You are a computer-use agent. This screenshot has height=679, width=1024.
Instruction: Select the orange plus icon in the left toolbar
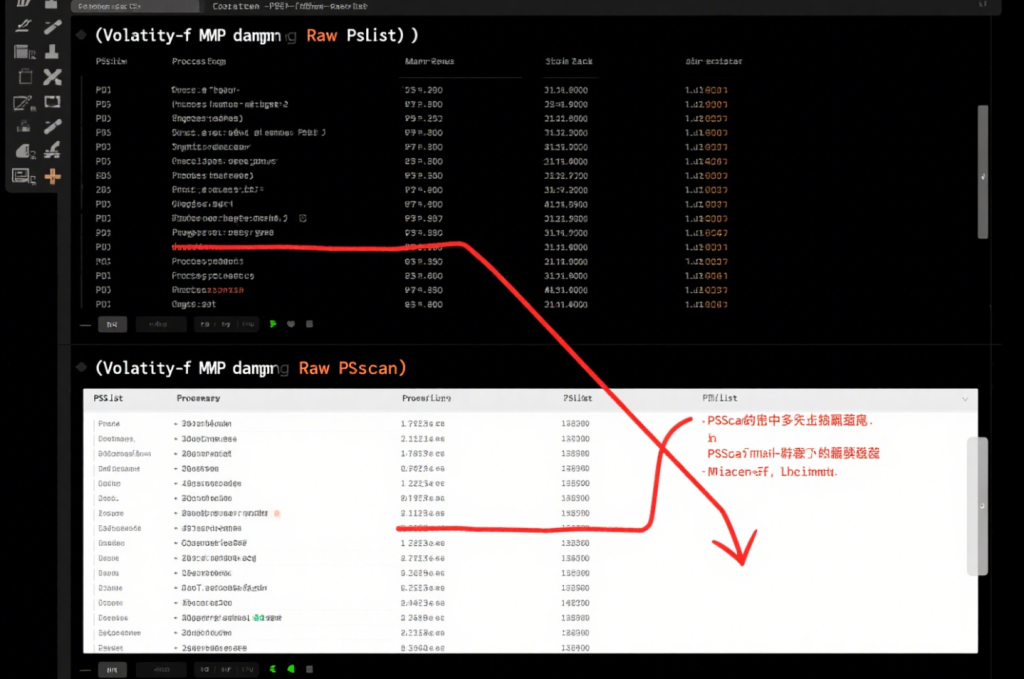pyautogui.click(x=52, y=177)
